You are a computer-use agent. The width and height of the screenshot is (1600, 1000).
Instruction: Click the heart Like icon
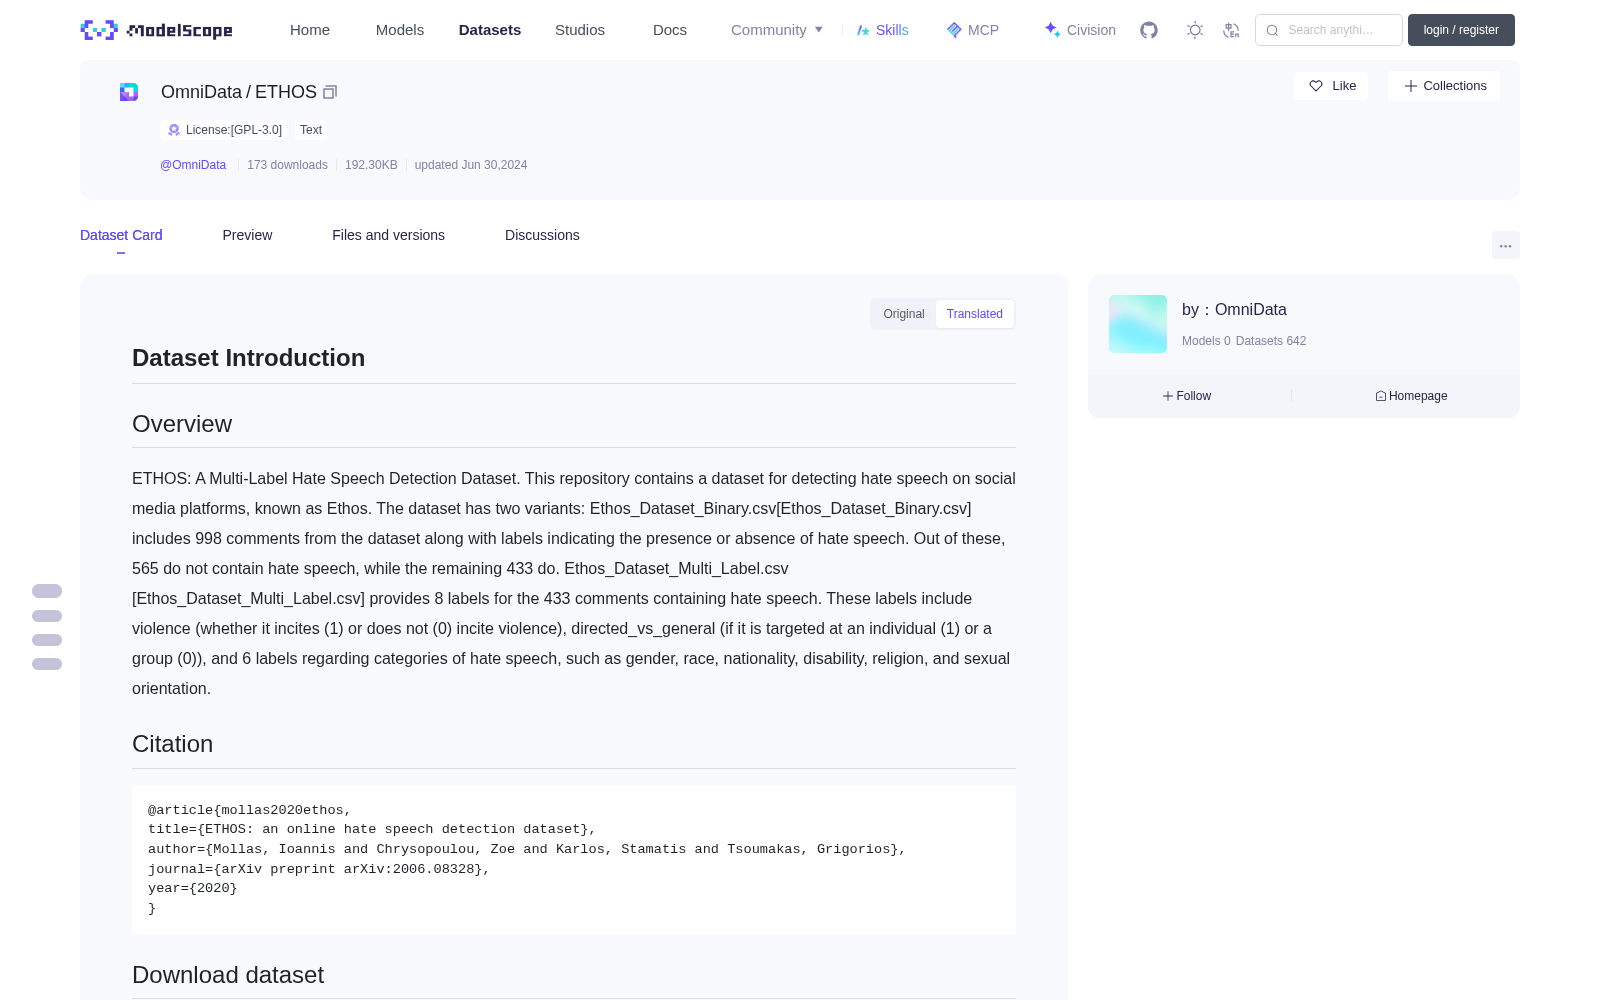[x=1316, y=86]
